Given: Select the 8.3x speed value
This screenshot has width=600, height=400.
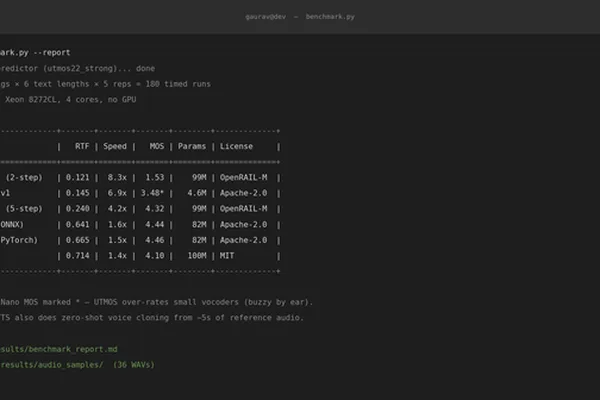Looking at the screenshot, I should 117,178.
